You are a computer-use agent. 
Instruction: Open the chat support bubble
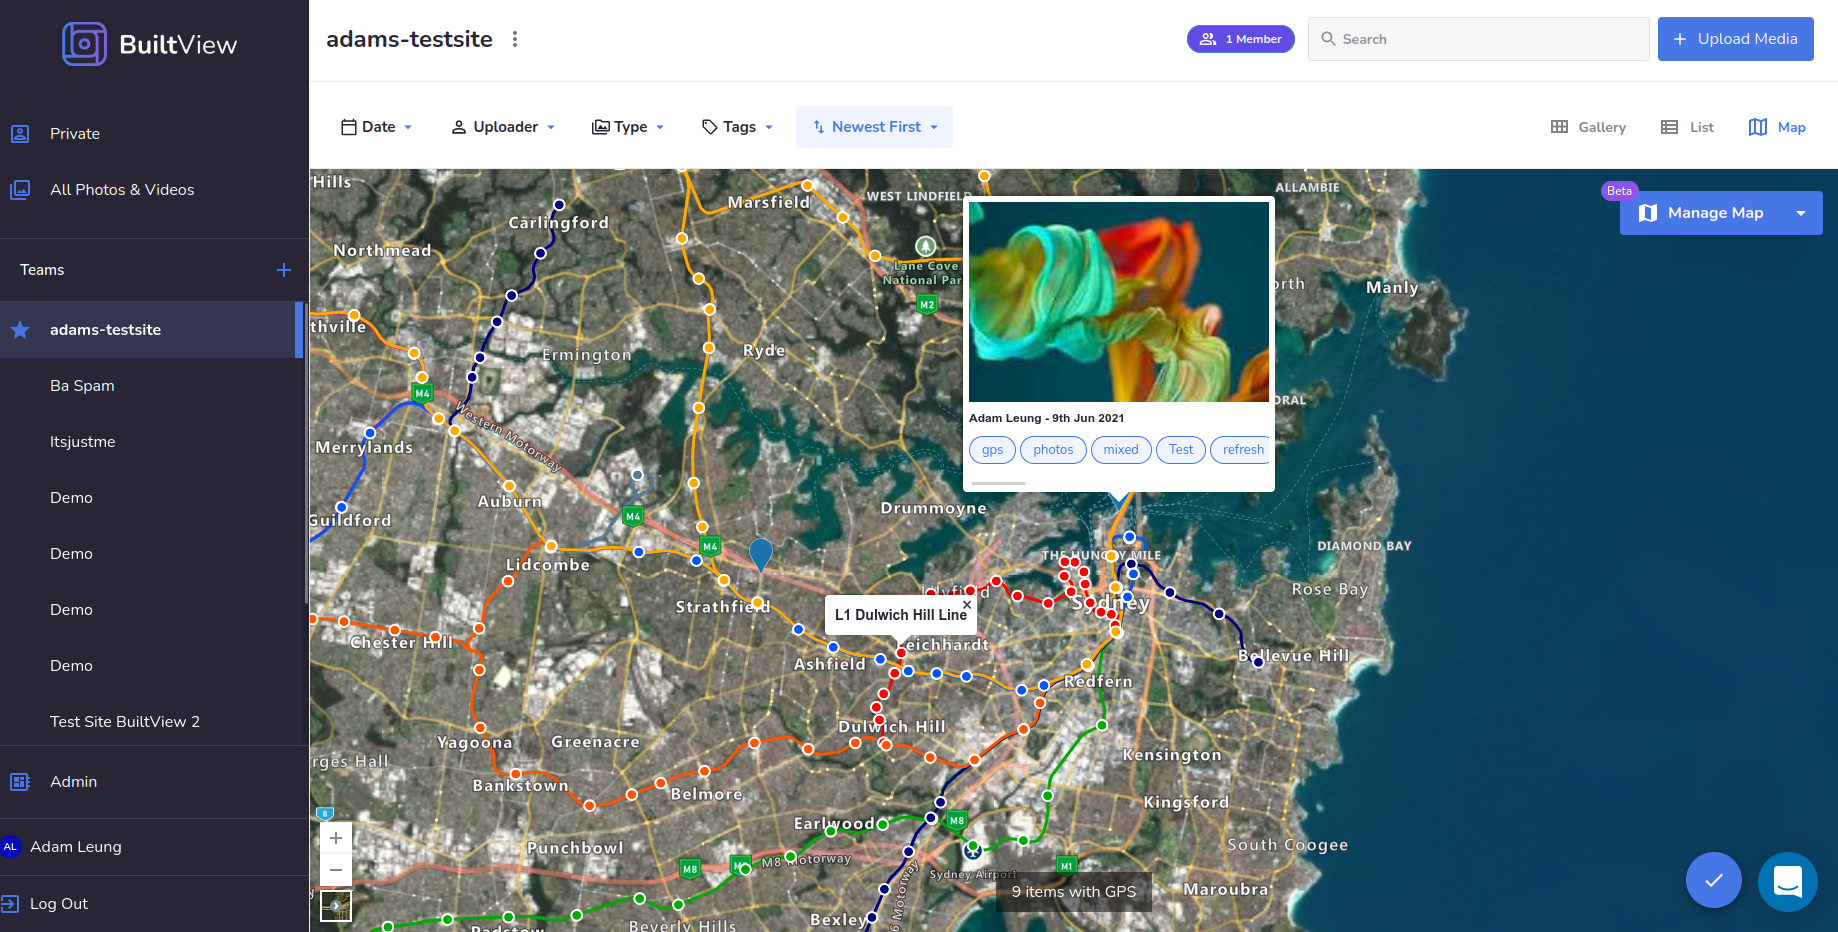pos(1787,881)
